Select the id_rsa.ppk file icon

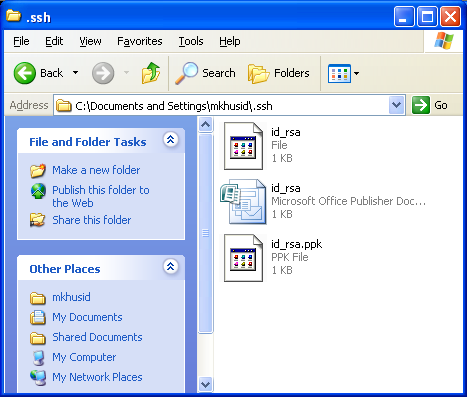pos(243,258)
